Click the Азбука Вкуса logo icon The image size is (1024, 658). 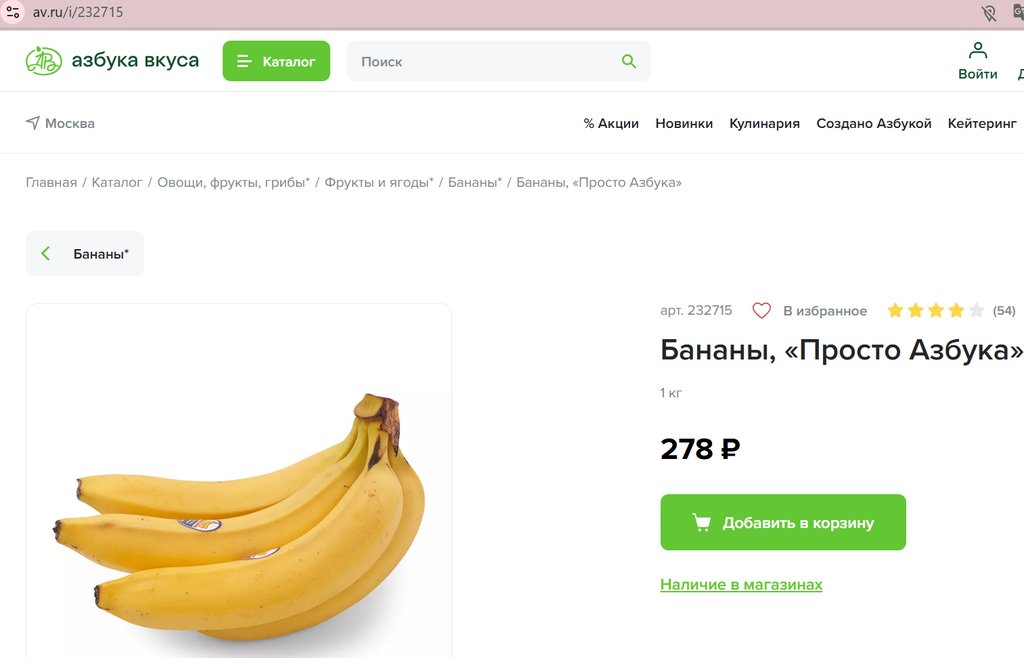point(44,61)
